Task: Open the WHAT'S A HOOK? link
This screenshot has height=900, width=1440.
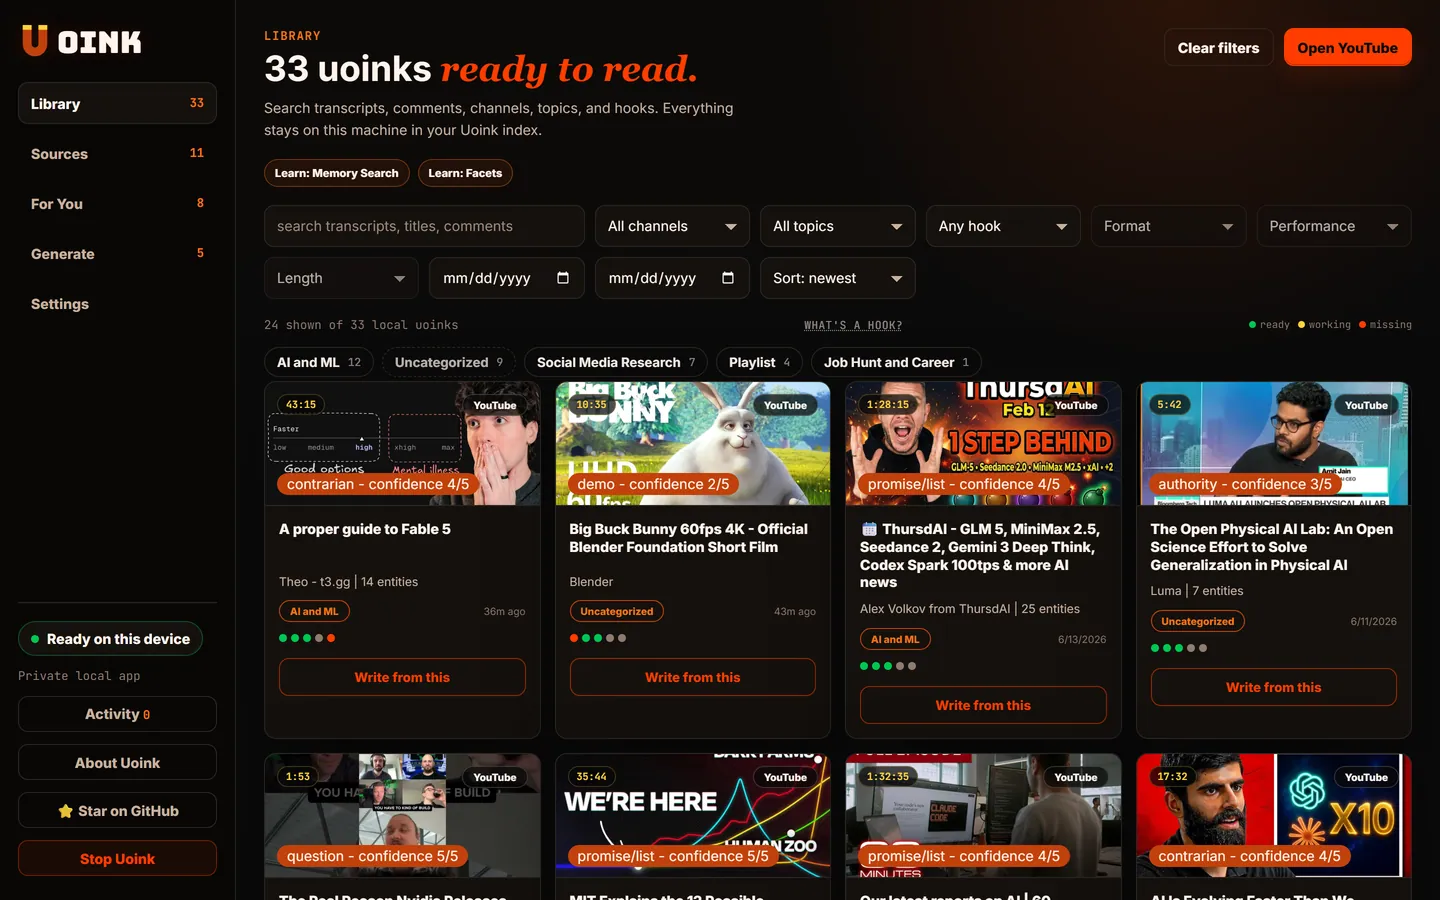Action: click(x=853, y=325)
